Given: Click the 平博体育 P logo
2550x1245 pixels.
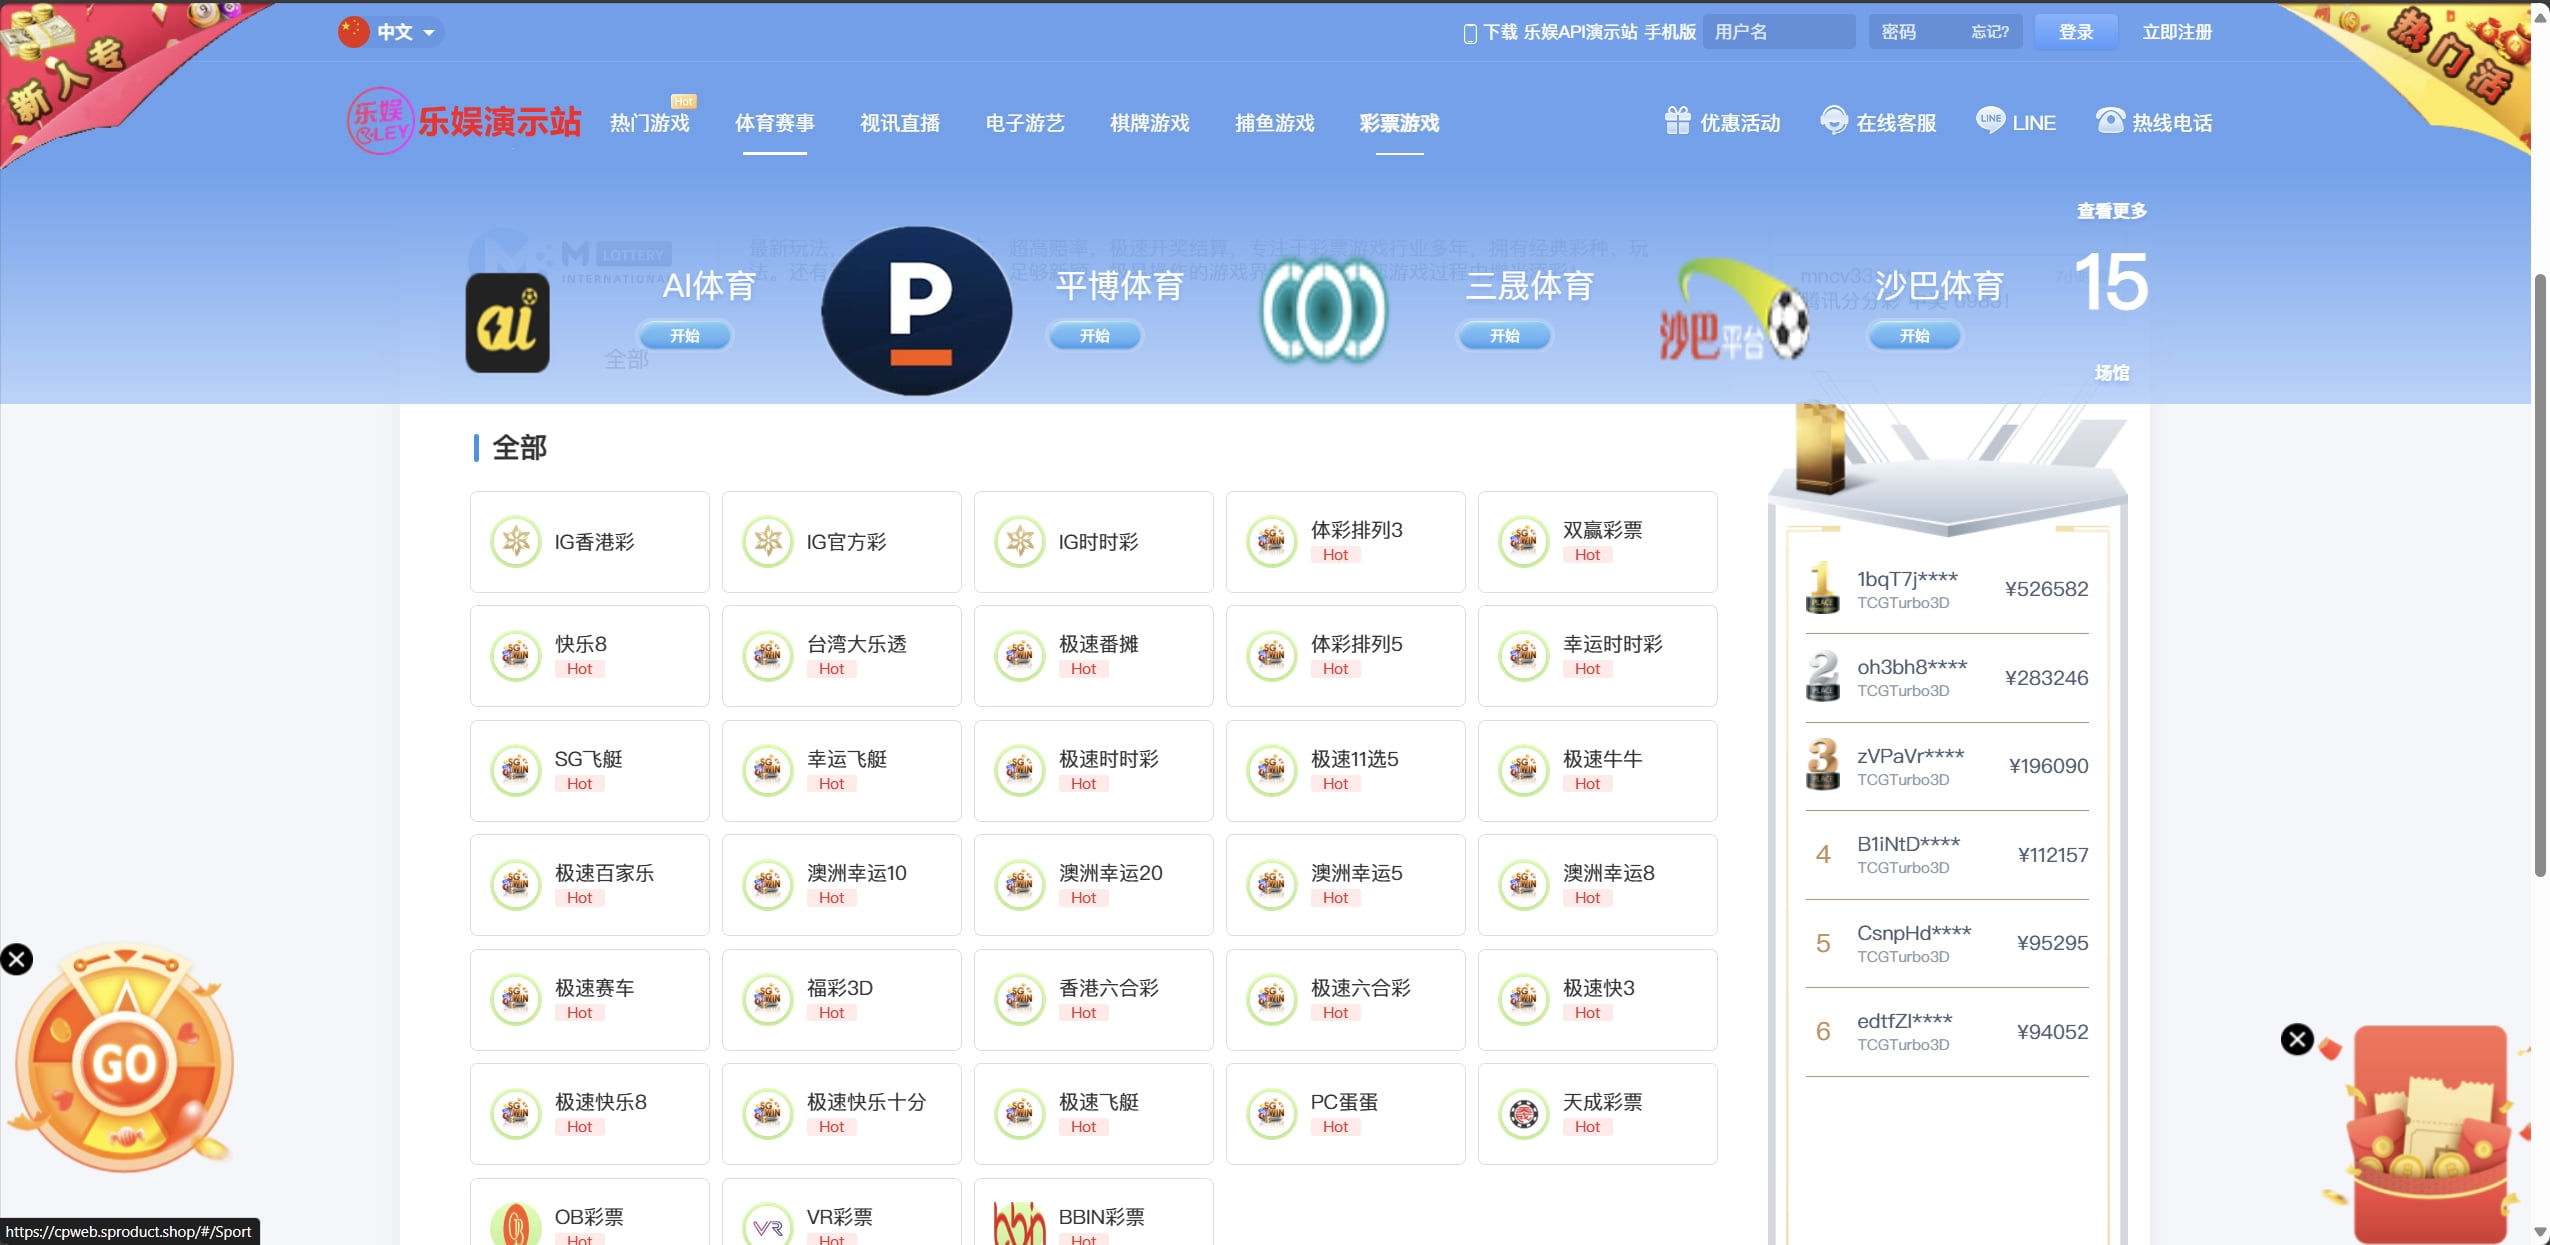Looking at the screenshot, I should point(916,311).
